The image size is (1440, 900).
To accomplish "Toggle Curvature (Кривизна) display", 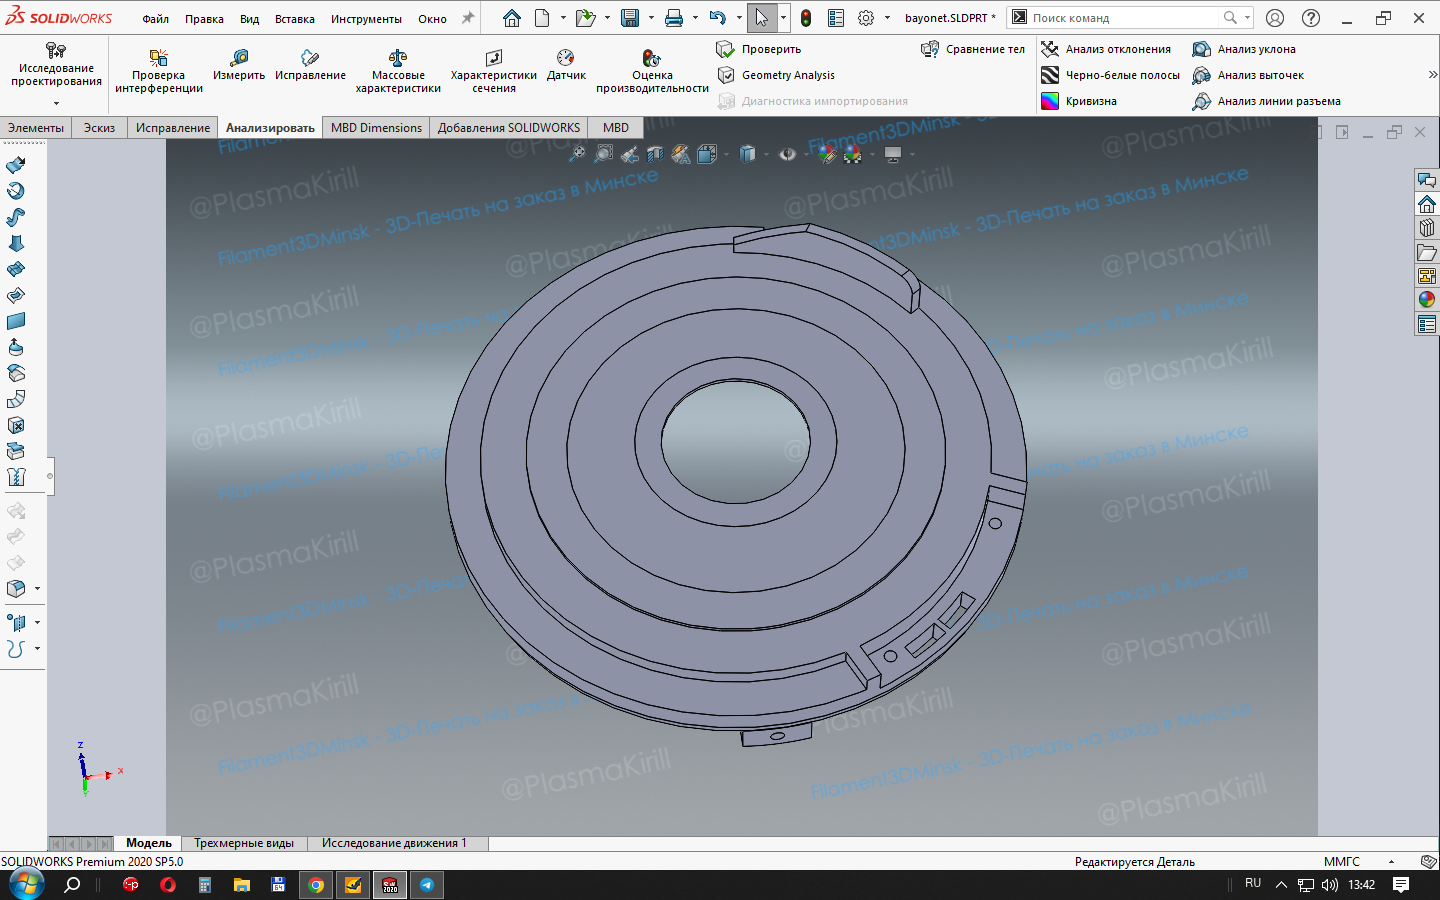I will (1079, 101).
